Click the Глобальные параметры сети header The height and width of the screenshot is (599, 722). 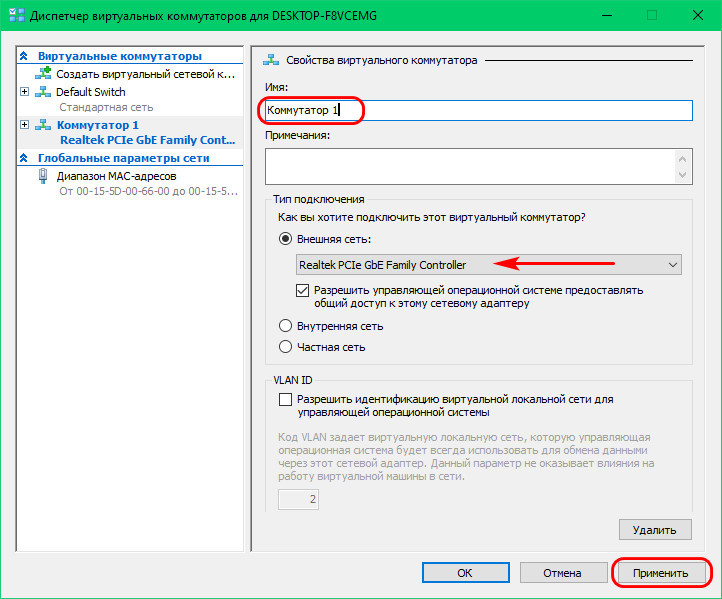(123, 158)
